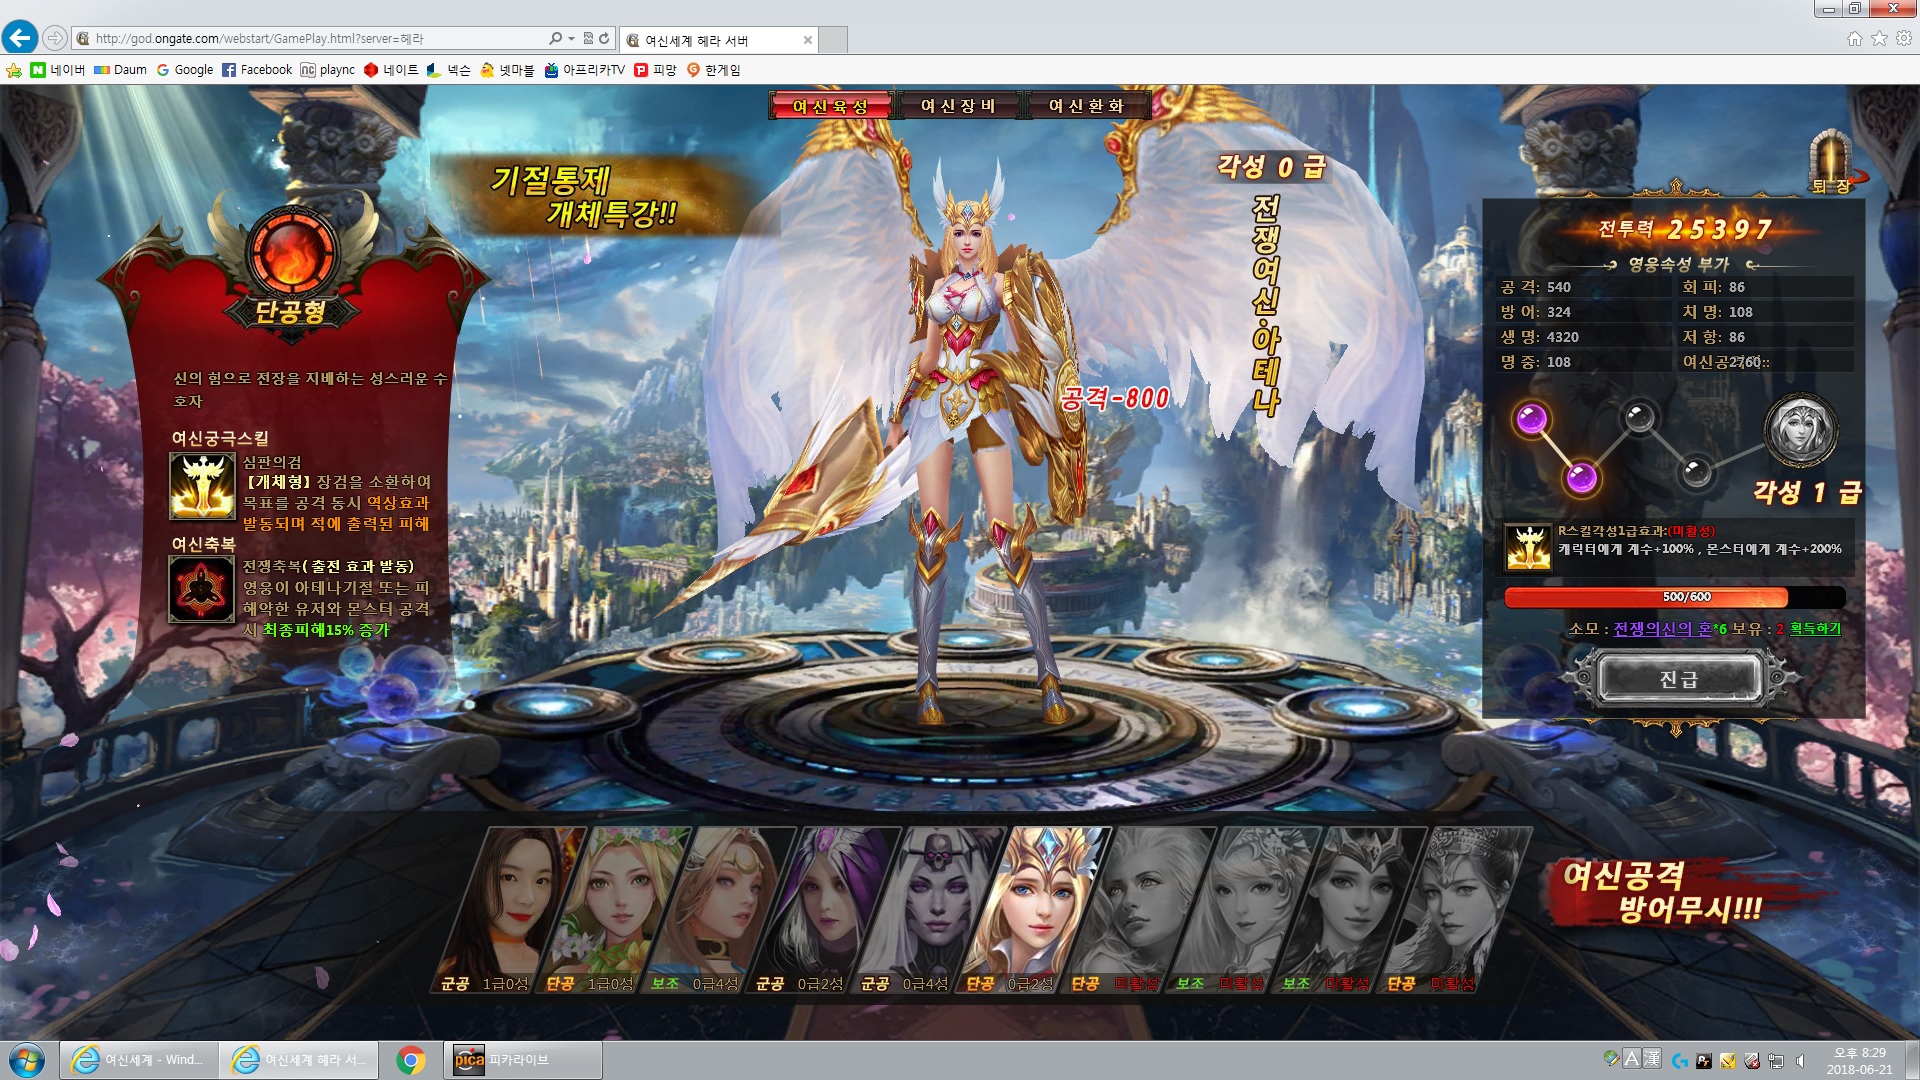
Task: Toggle the compatibility view icon in address bar
Action: pyautogui.click(x=588, y=38)
